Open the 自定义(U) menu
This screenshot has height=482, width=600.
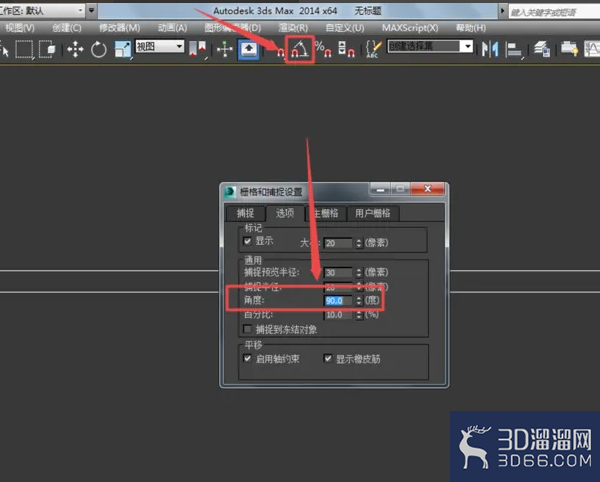point(345,28)
